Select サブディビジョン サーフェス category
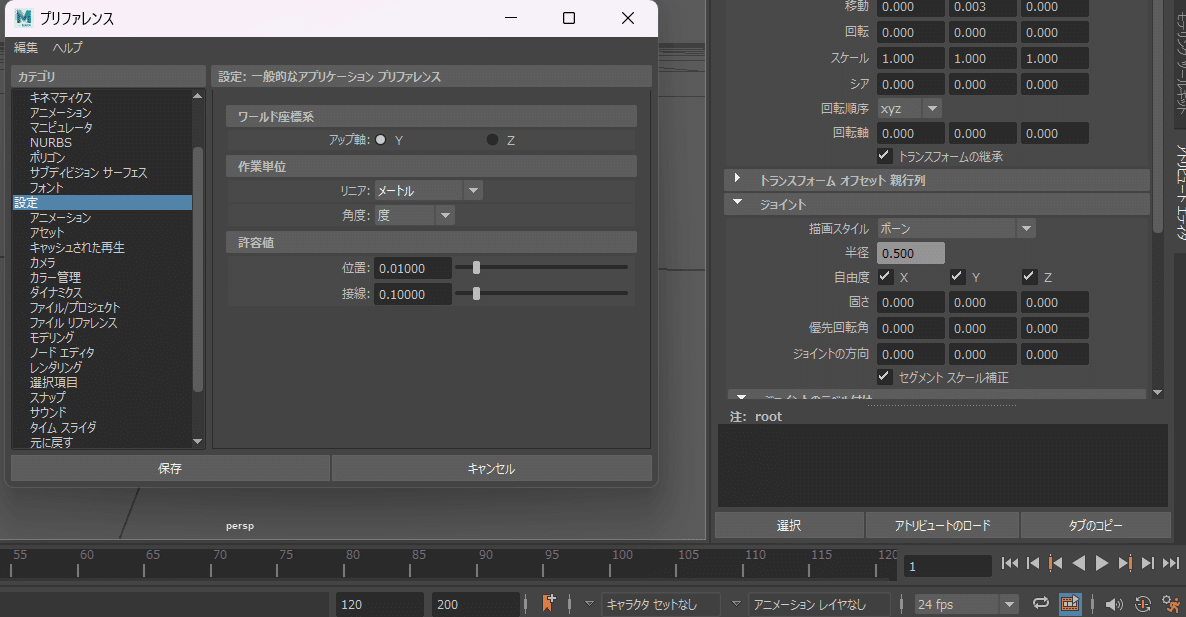1186x617 pixels. [88, 172]
